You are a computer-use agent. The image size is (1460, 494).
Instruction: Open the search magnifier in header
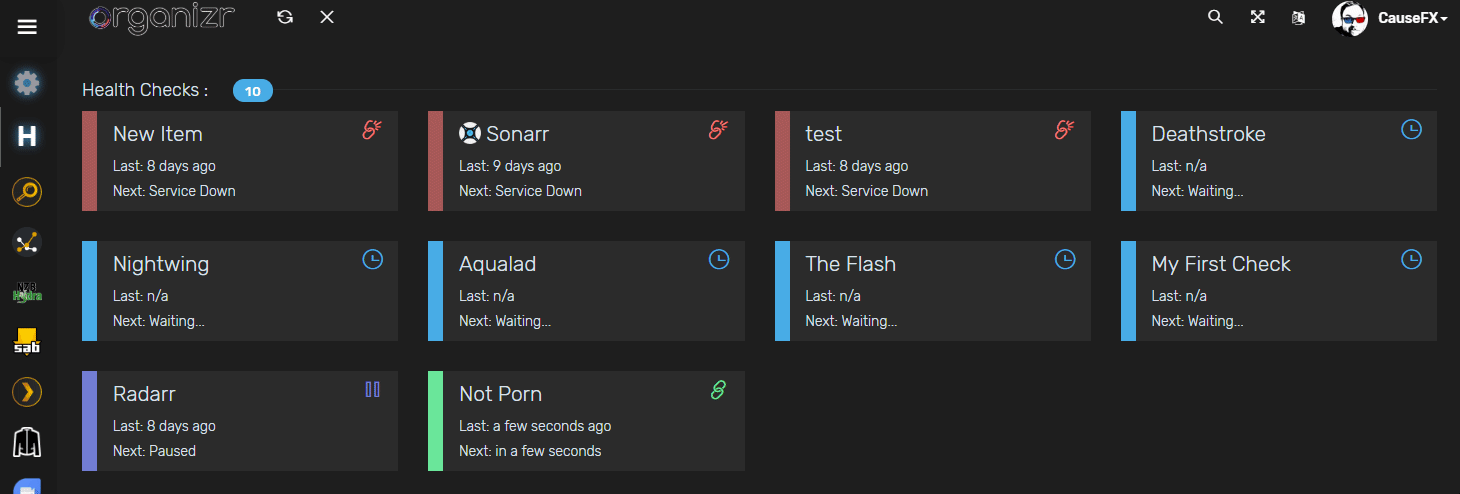(x=1215, y=17)
